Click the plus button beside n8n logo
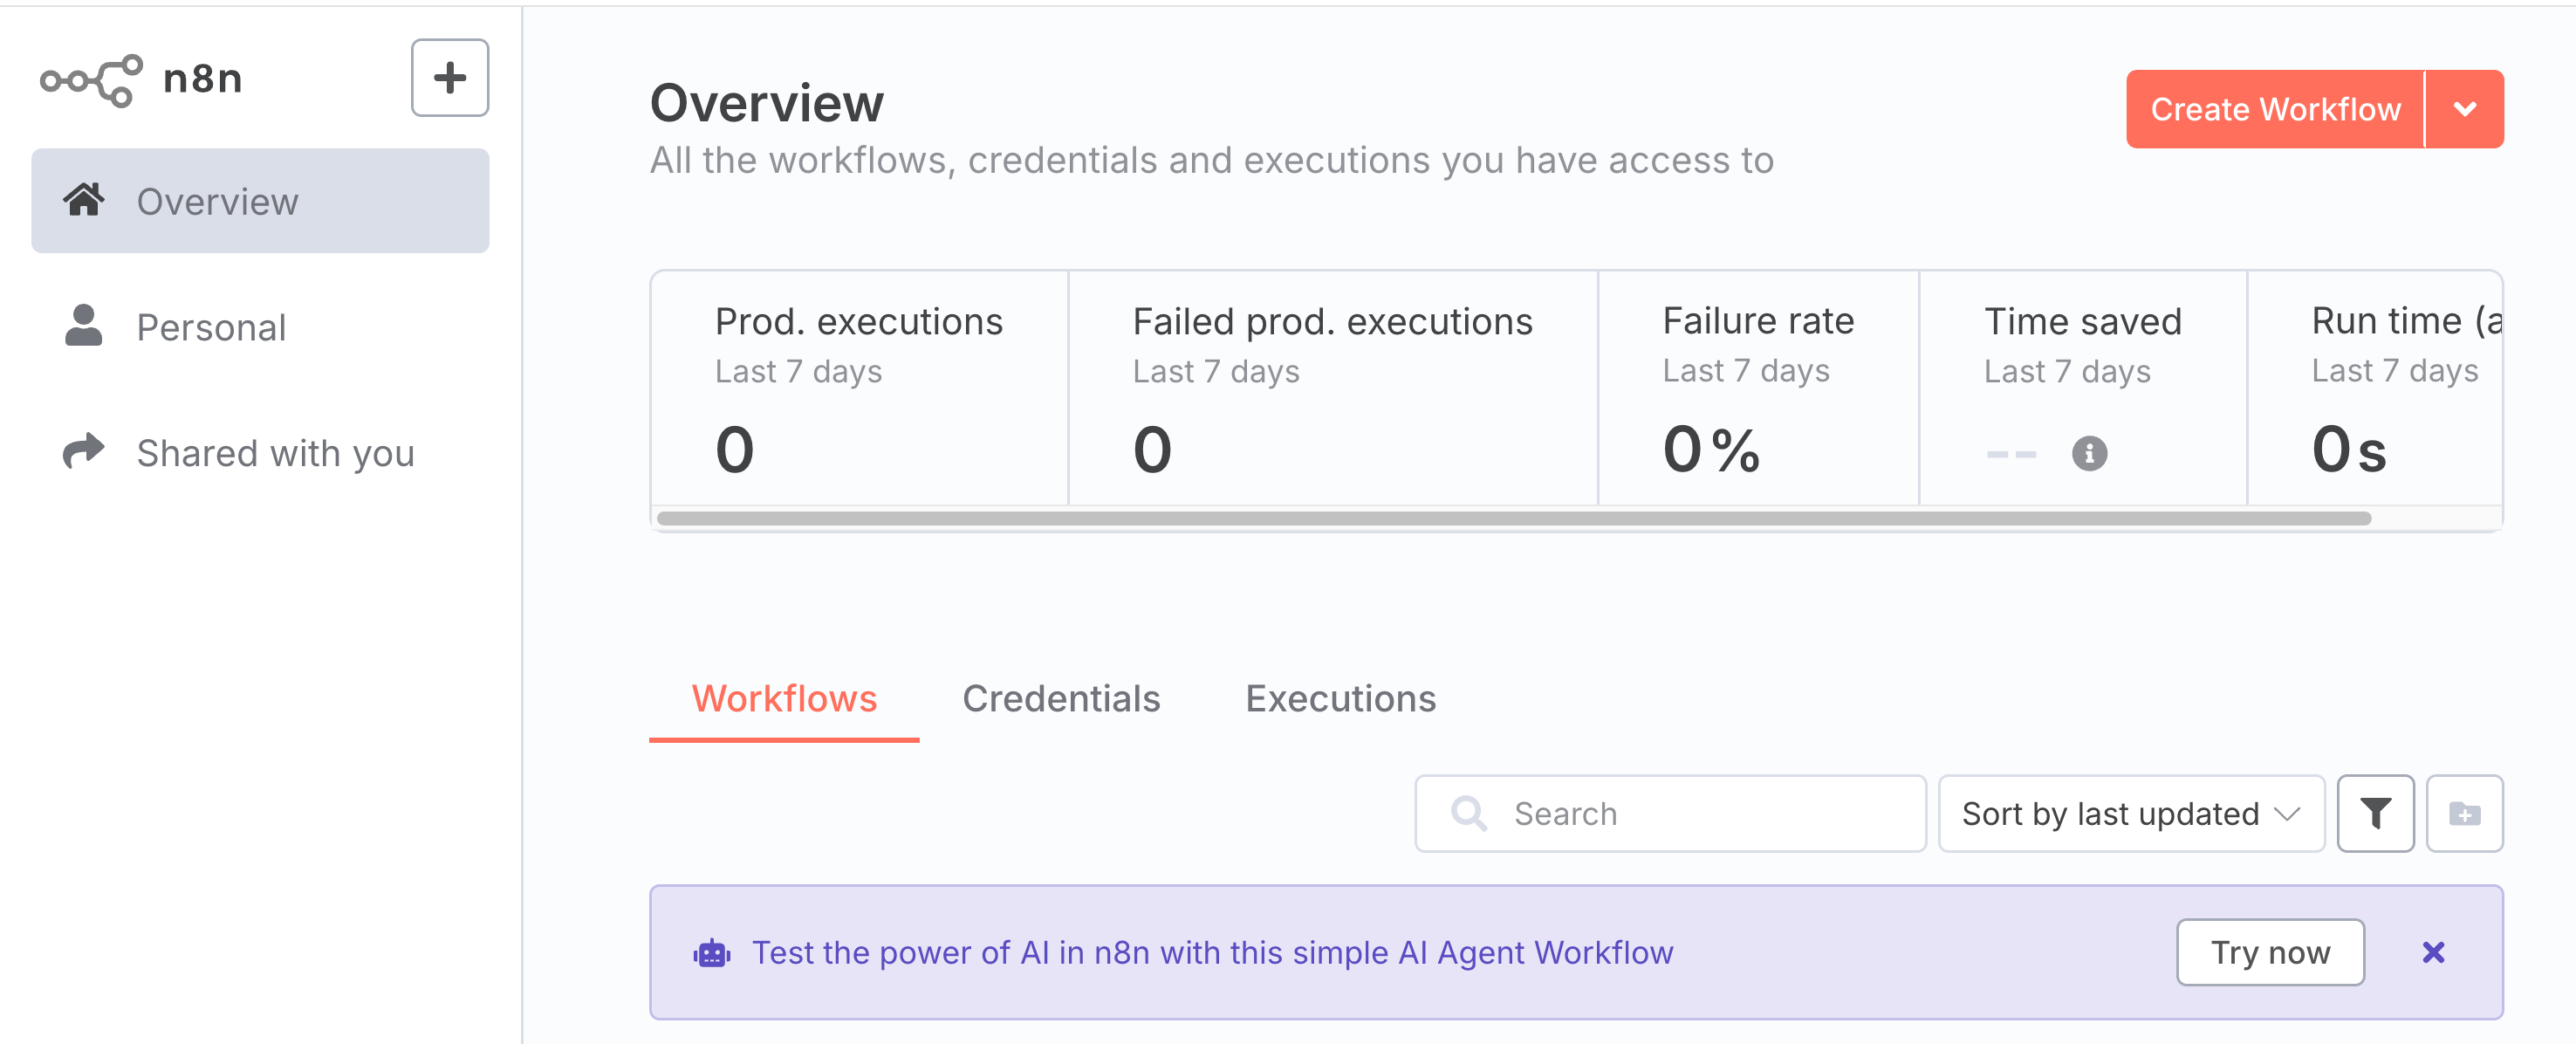This screenshot has height=1044, width=2576. [x=450, y=78]
